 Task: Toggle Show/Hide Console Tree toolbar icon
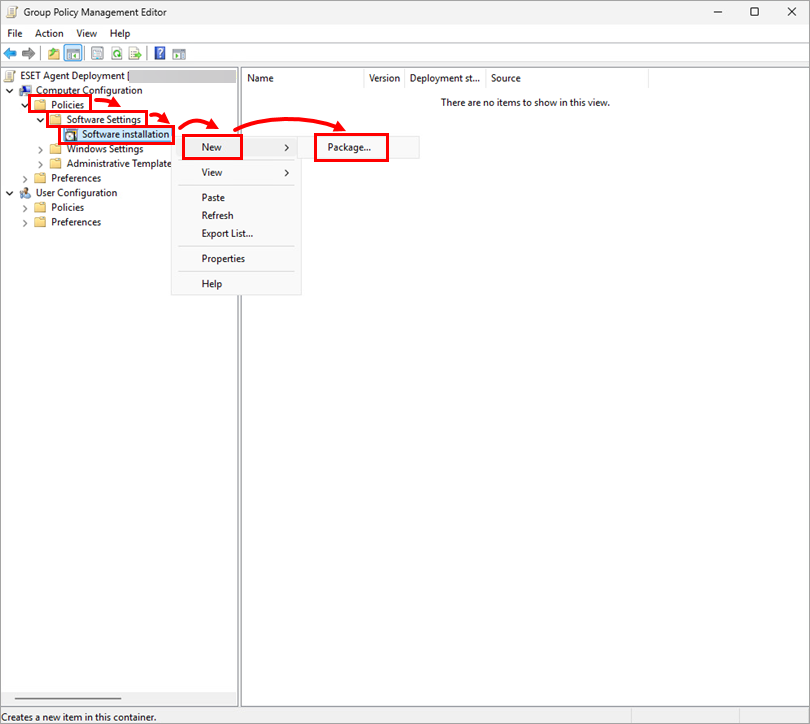pyautogui.click(x=73, y=54)
